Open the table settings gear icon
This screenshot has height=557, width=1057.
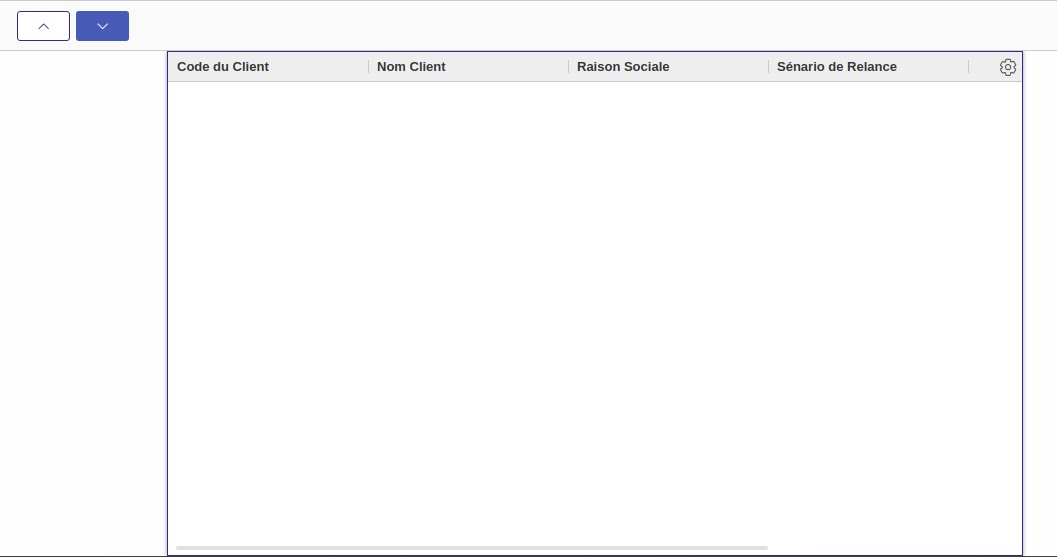(x=1008, y=67)
